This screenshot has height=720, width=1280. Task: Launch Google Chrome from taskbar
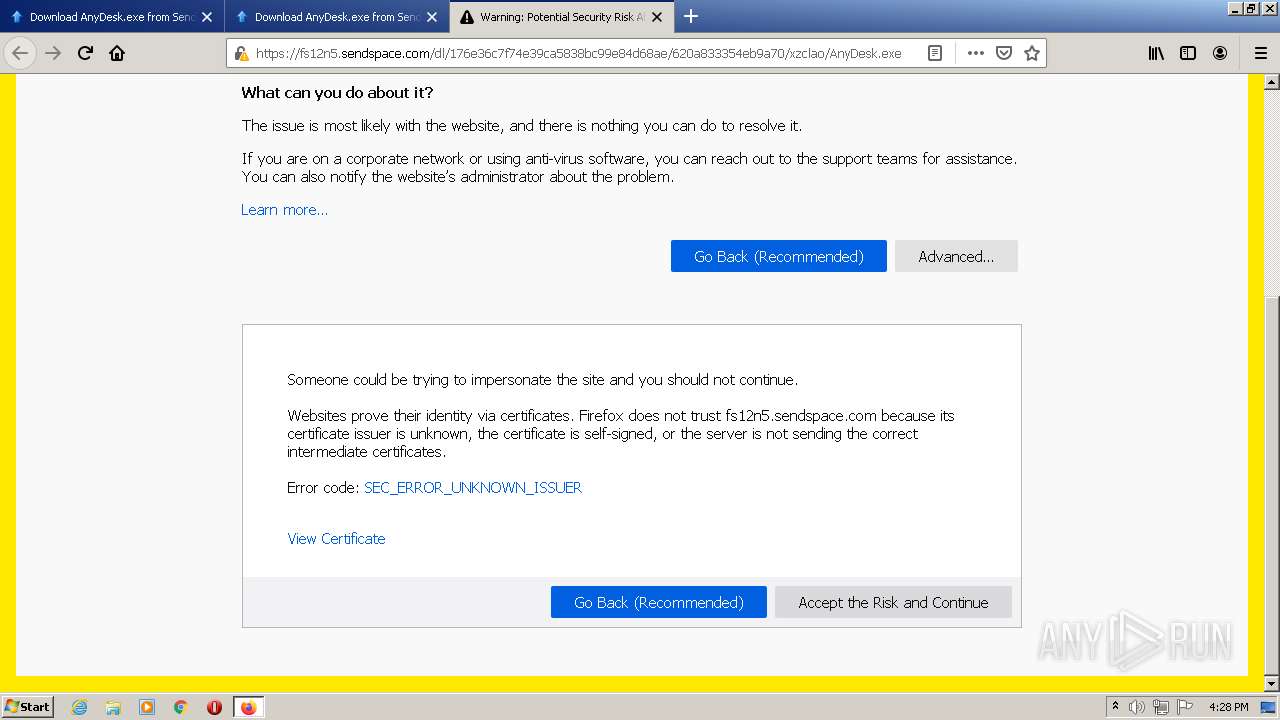(x=181, y=707)
